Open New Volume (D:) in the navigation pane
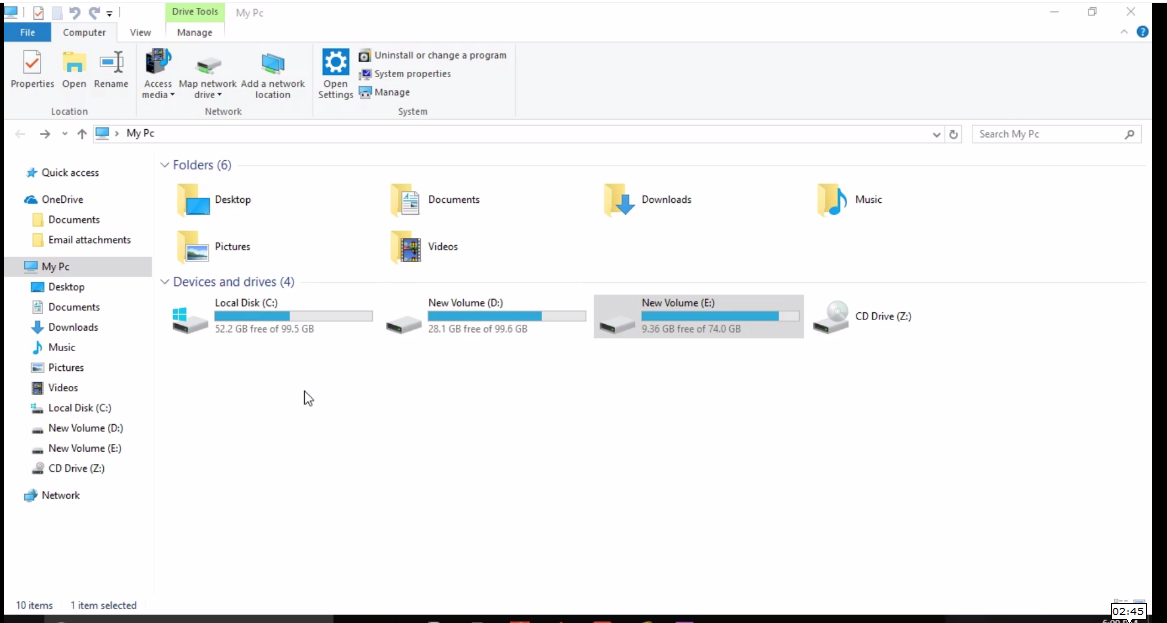This screenshot has width=1167, height=623. pos(77,428)
